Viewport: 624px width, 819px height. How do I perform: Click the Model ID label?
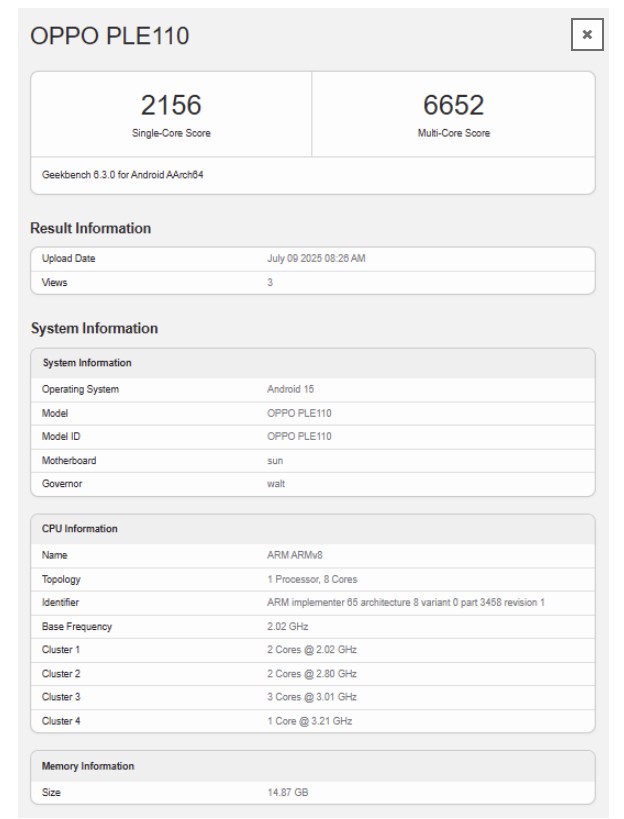click(x=61, y=437)
